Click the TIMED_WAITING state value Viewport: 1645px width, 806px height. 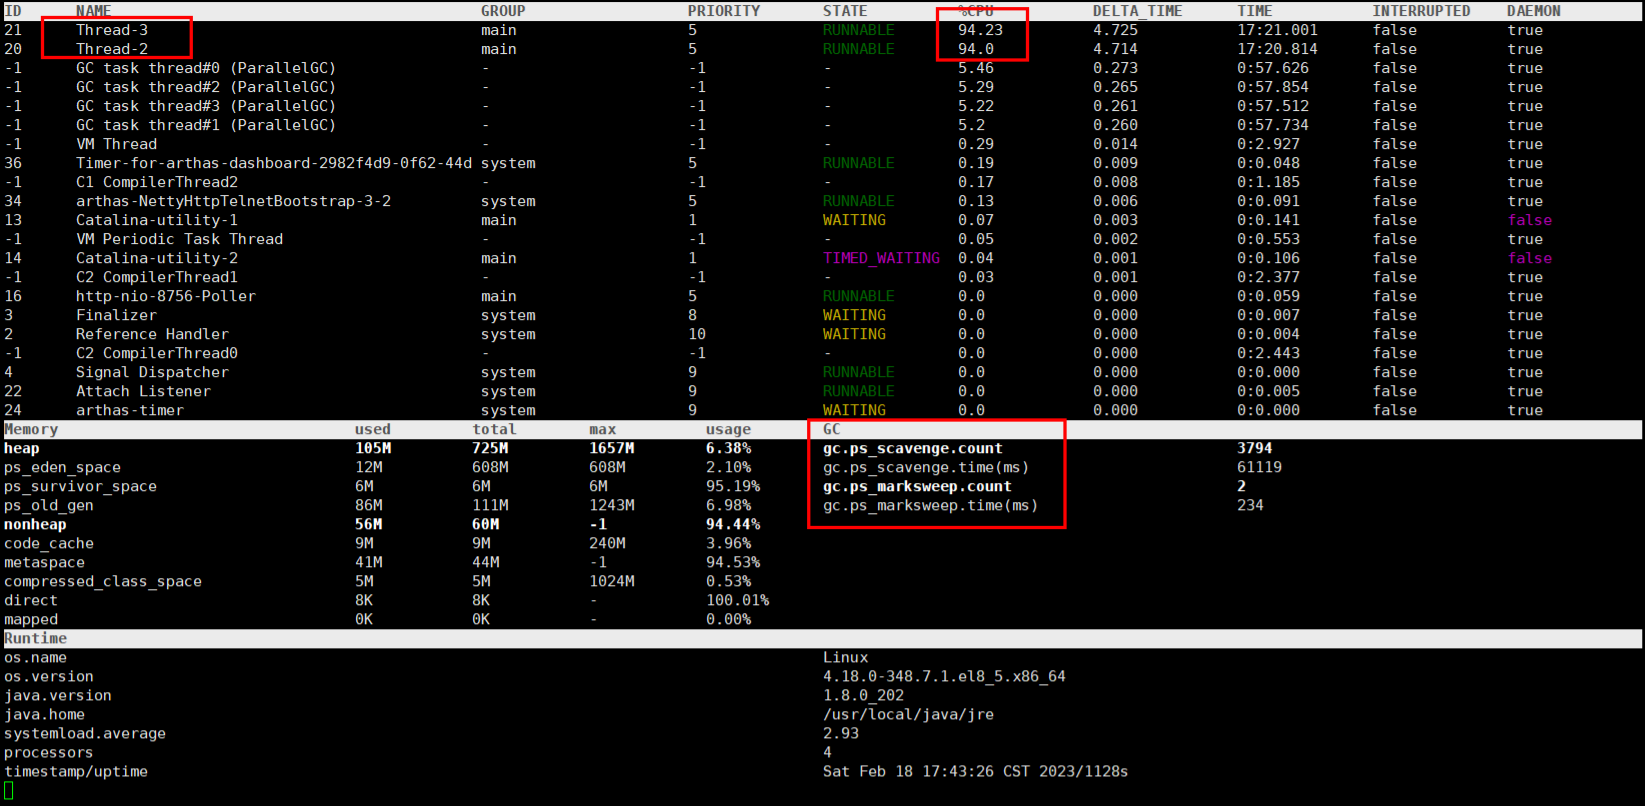tap(881, 258)
